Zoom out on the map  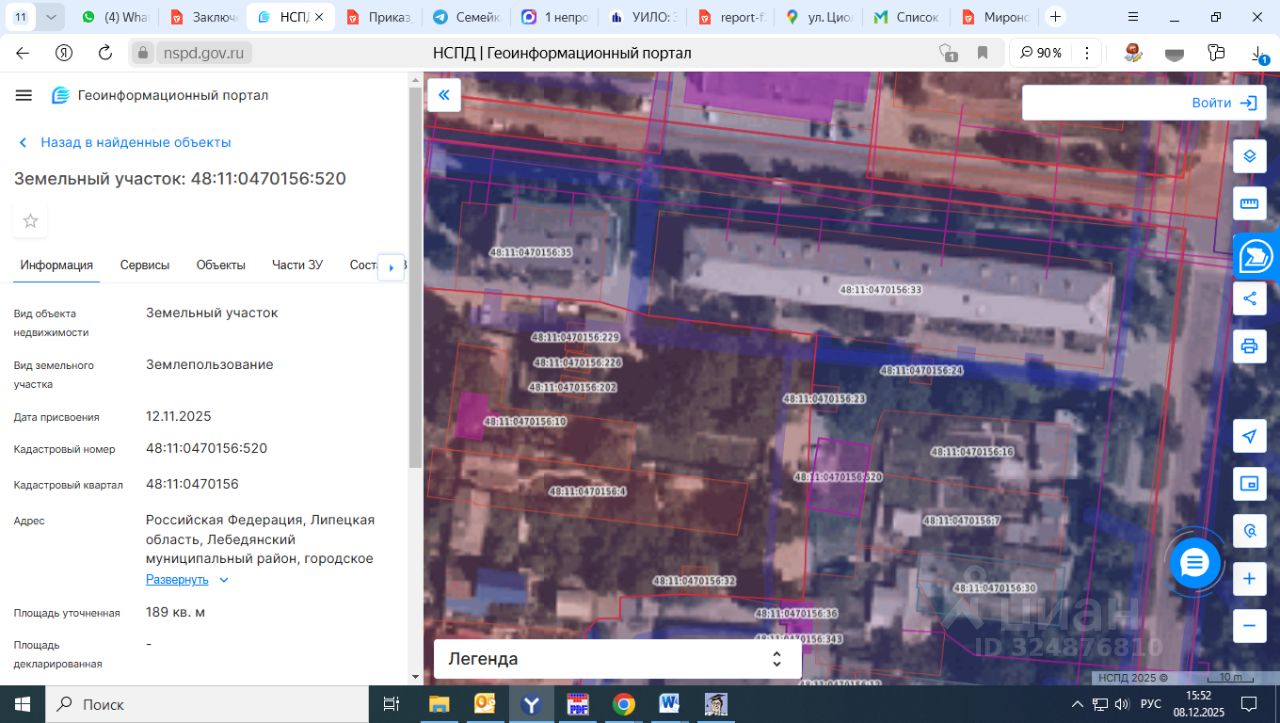1249,626
